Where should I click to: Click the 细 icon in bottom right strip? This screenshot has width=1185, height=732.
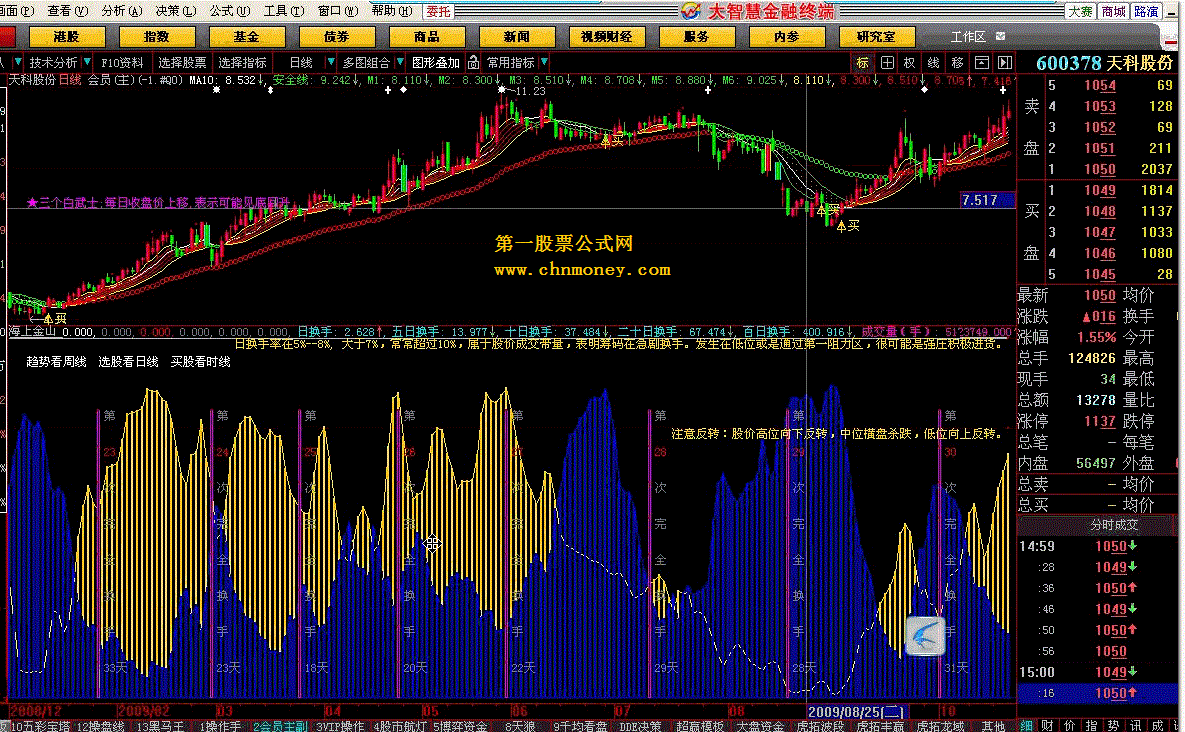pos(1027,725)
